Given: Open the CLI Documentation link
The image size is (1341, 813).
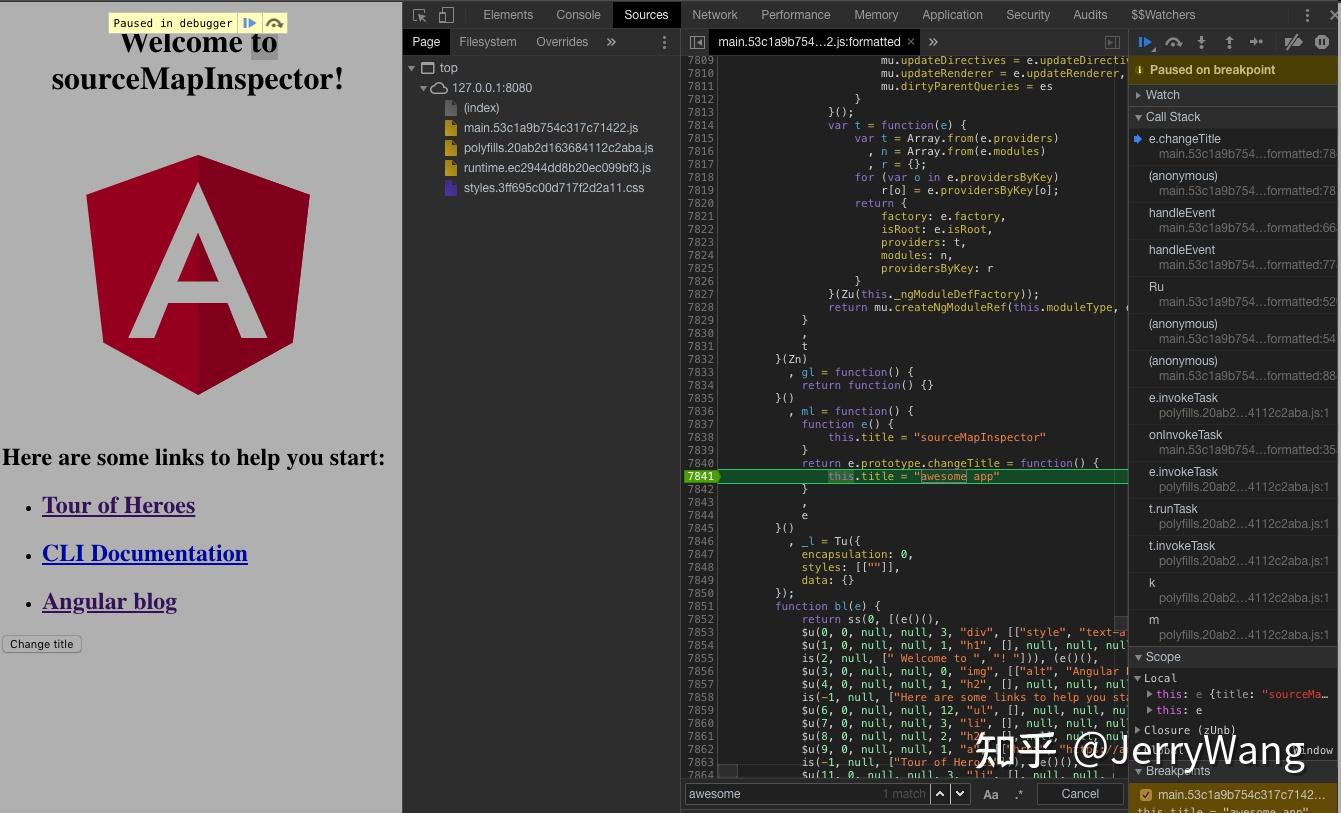Looking at the screenshot, I should (145, 553).
